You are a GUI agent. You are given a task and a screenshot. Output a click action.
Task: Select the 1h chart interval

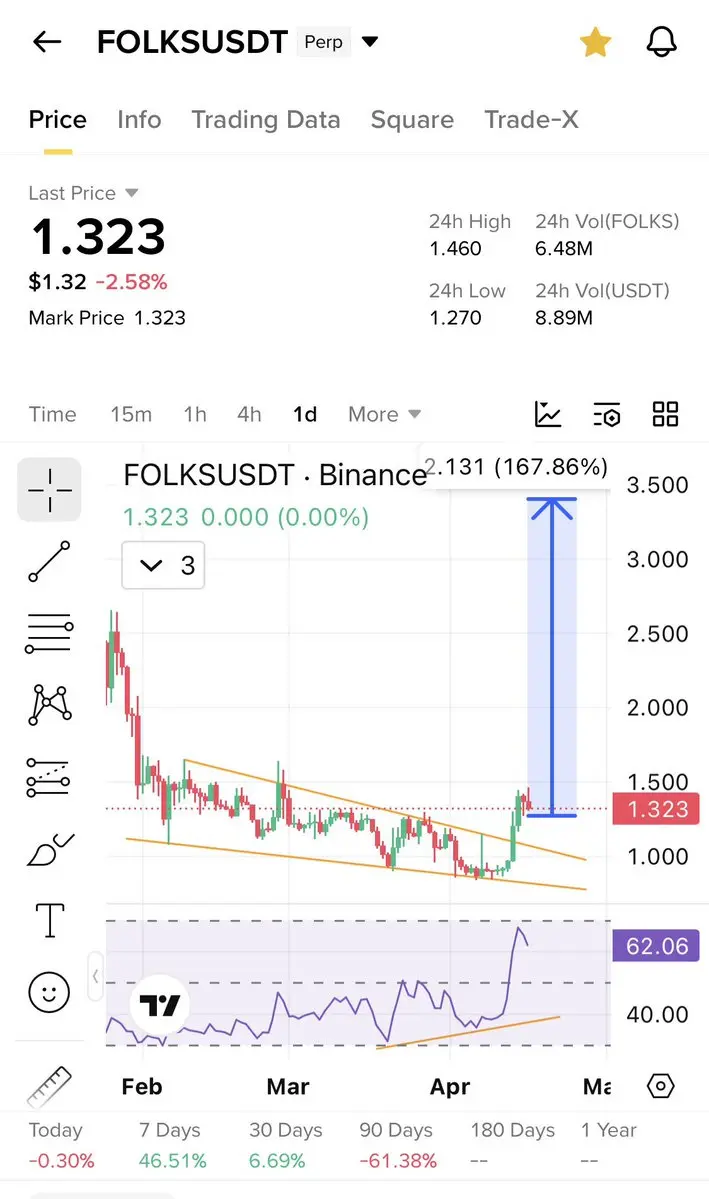click(195, 414)
